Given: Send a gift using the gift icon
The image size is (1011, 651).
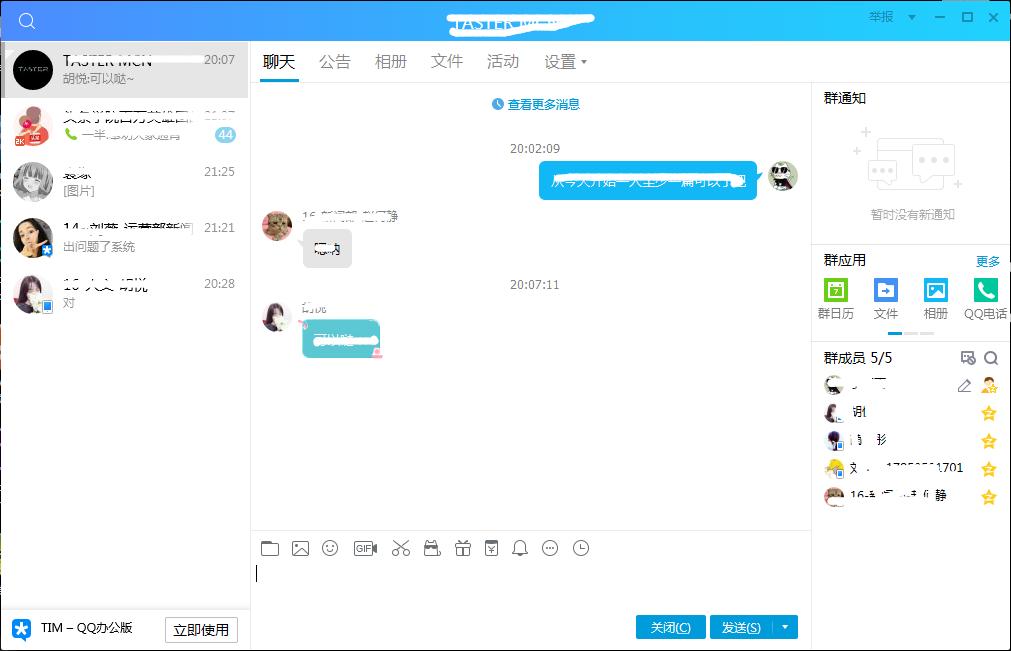Looking at the screenshot, I should pyautogui.click(x=461, y=548).
